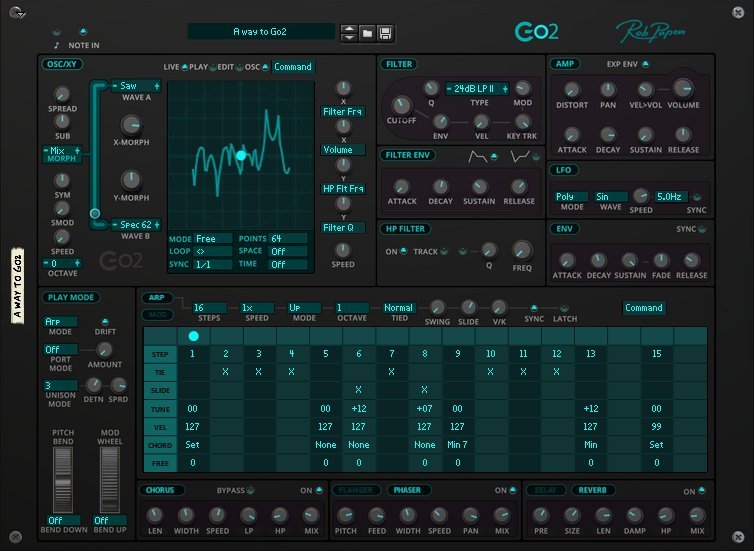754x551 pixels.
Task: Click the phaser FEED knob
Action: (377, 515)
